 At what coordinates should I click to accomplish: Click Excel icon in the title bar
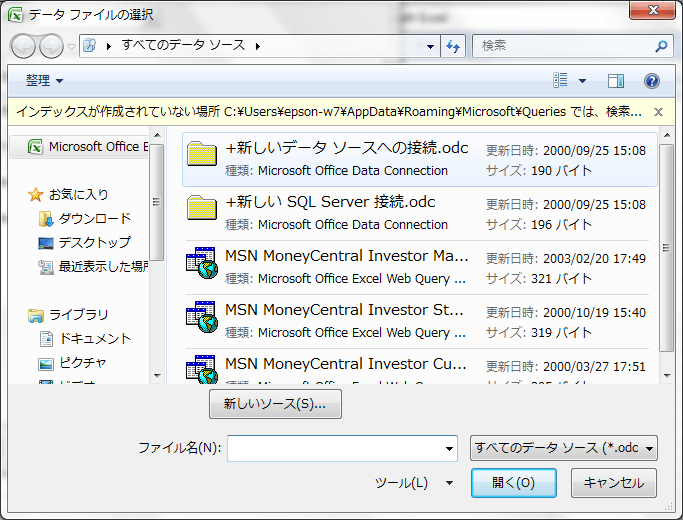coord(15,15)
